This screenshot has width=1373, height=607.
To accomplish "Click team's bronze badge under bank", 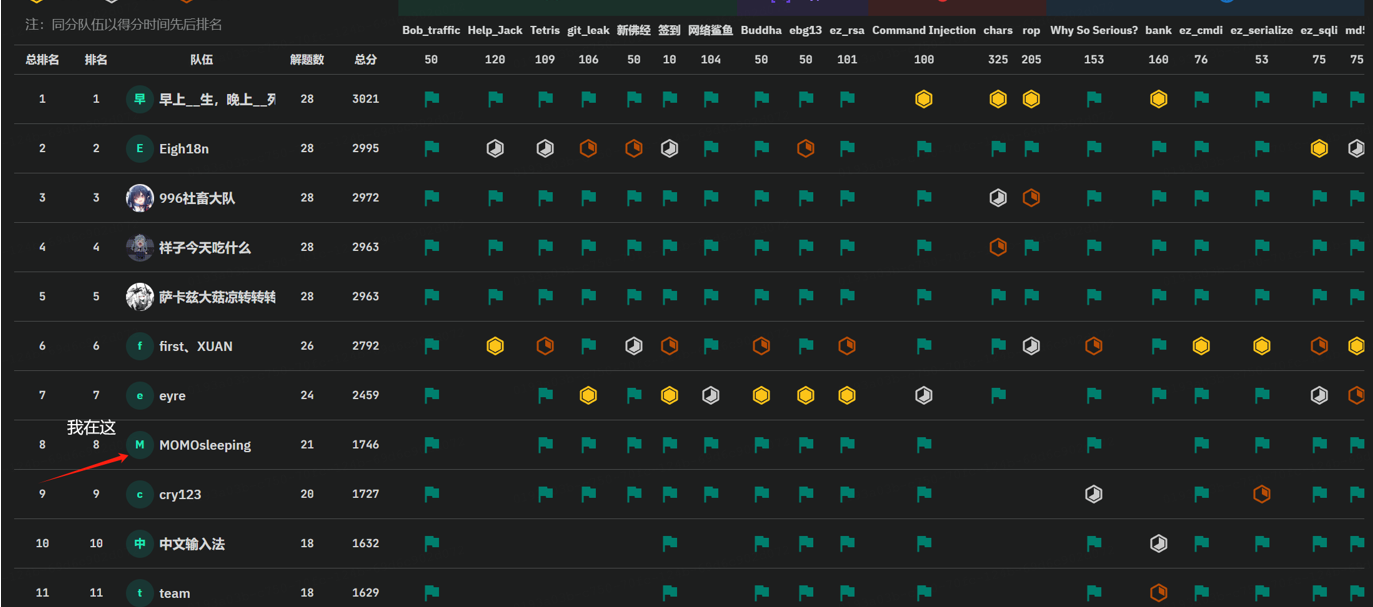I will [1158, 592].
